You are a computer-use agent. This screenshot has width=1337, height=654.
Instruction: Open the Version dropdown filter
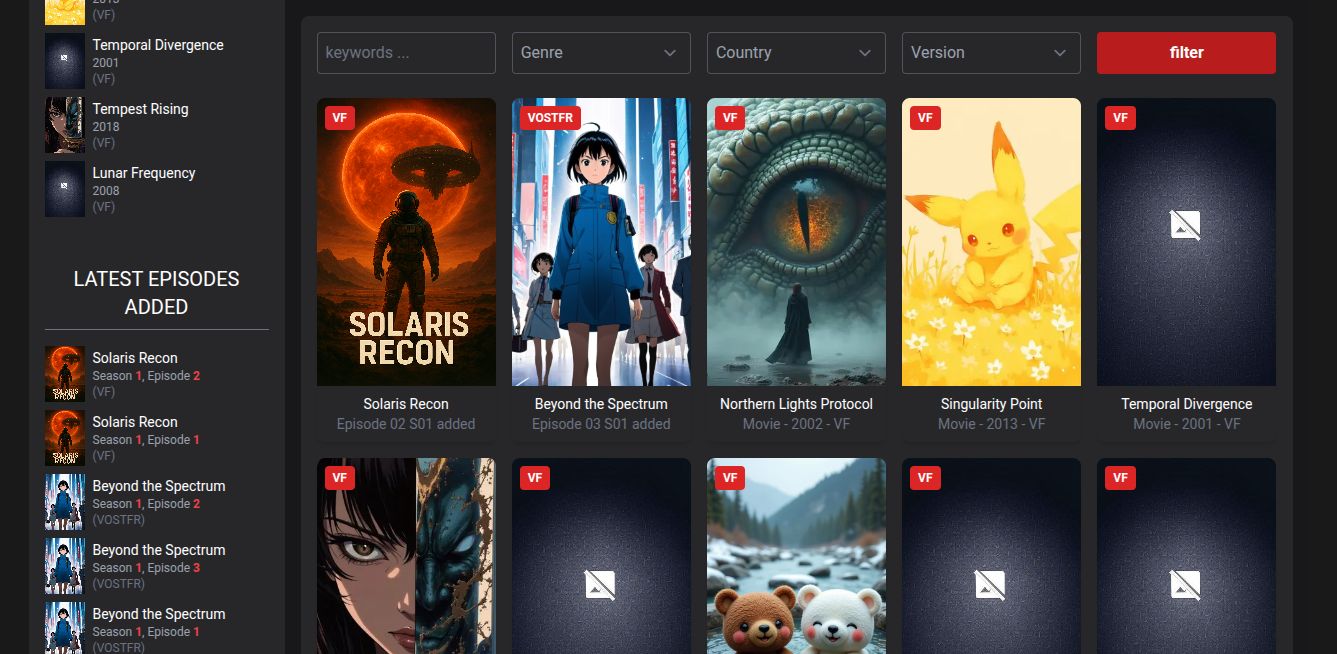991,53
